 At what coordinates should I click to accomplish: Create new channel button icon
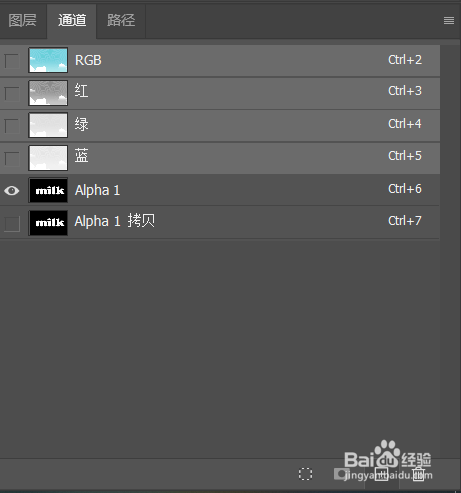click(381, 474)
